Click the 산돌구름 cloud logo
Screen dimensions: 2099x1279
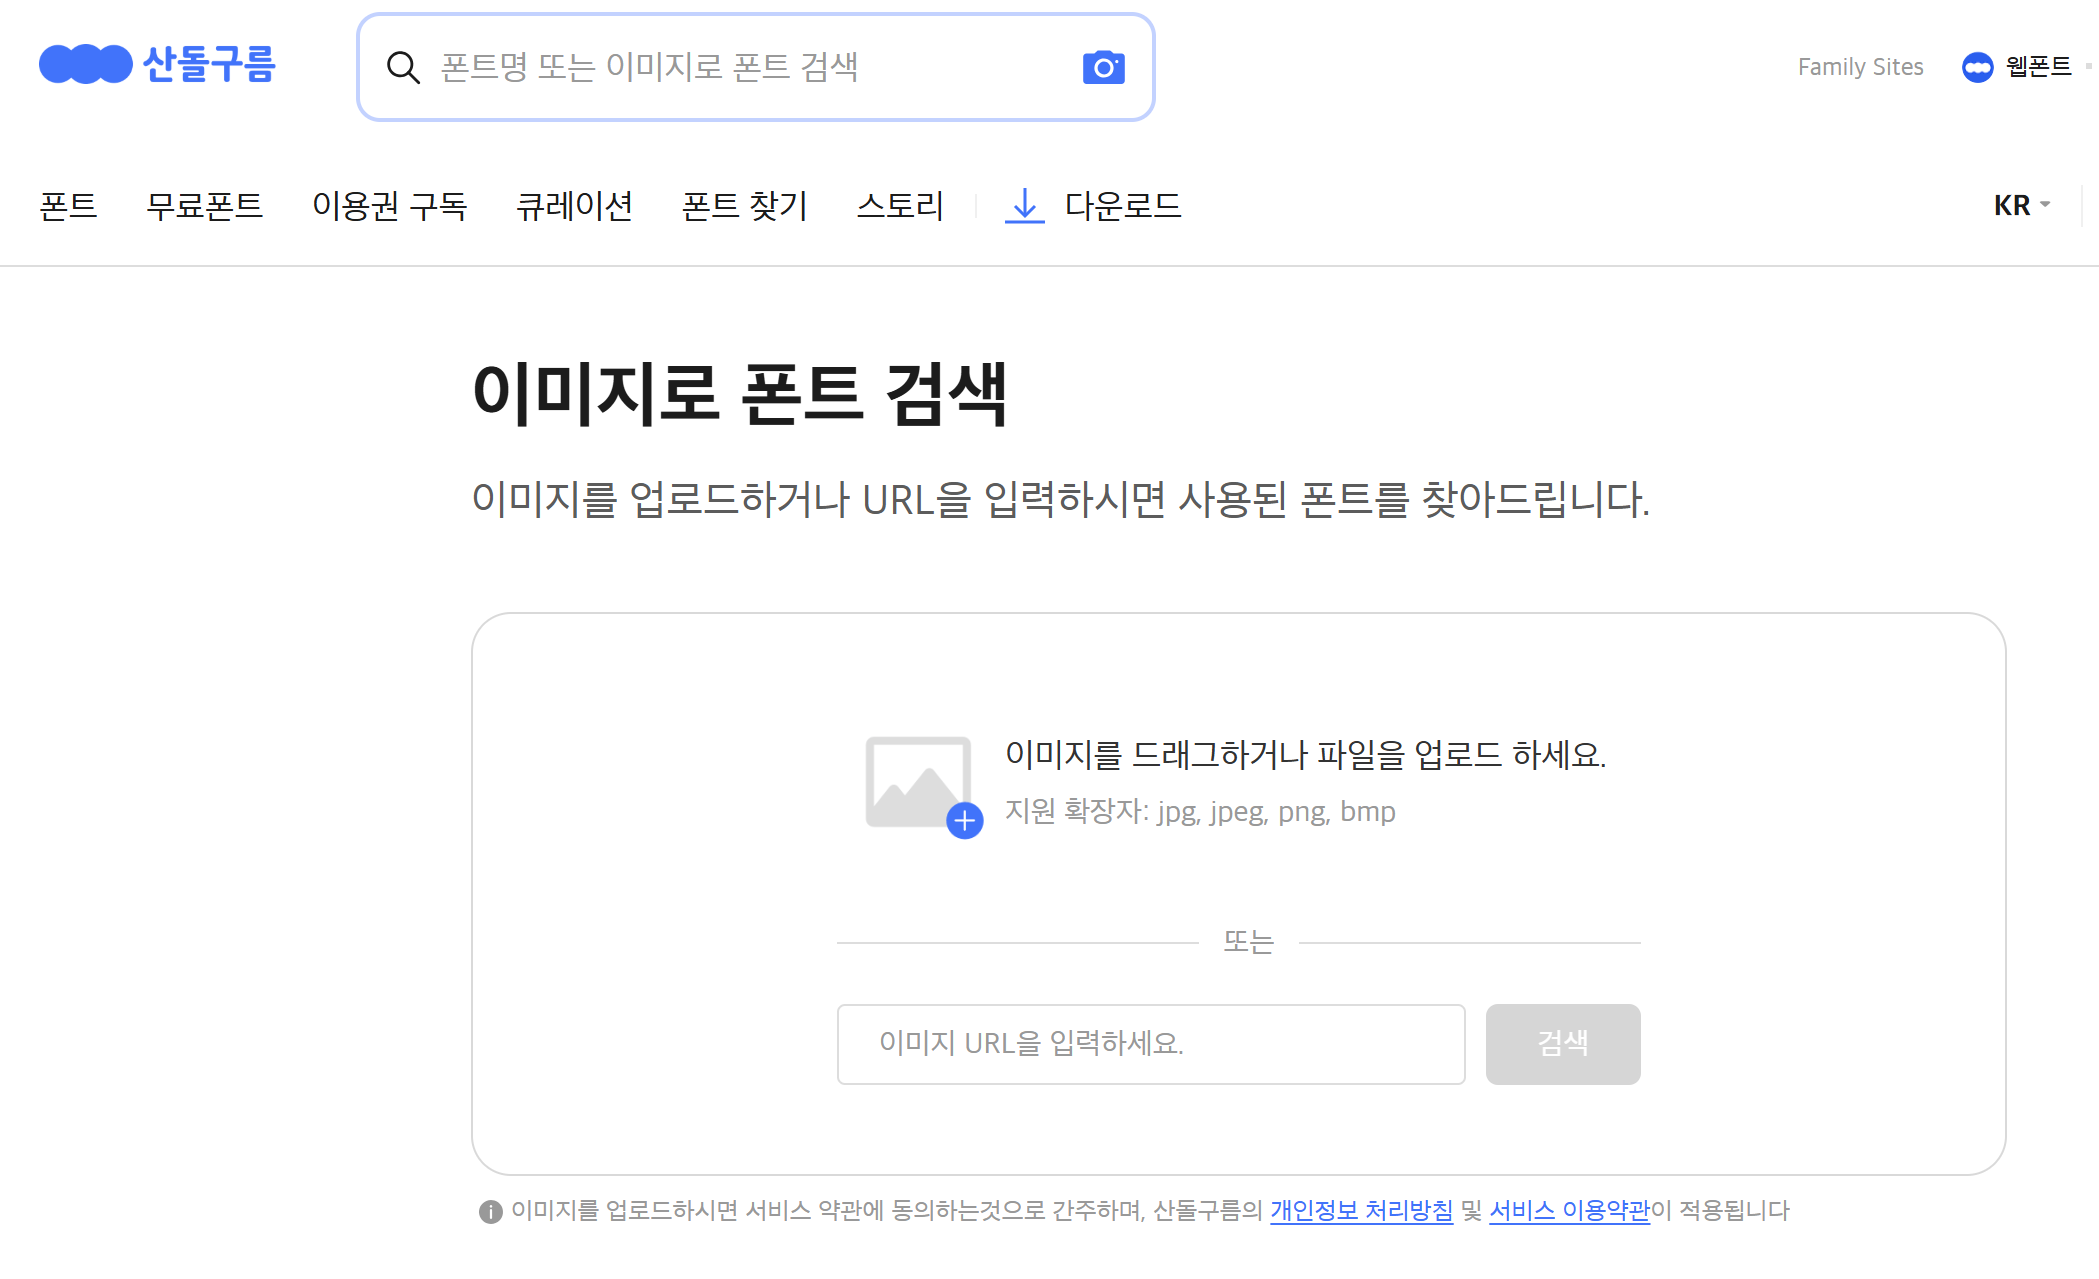[x=84, y=64]
